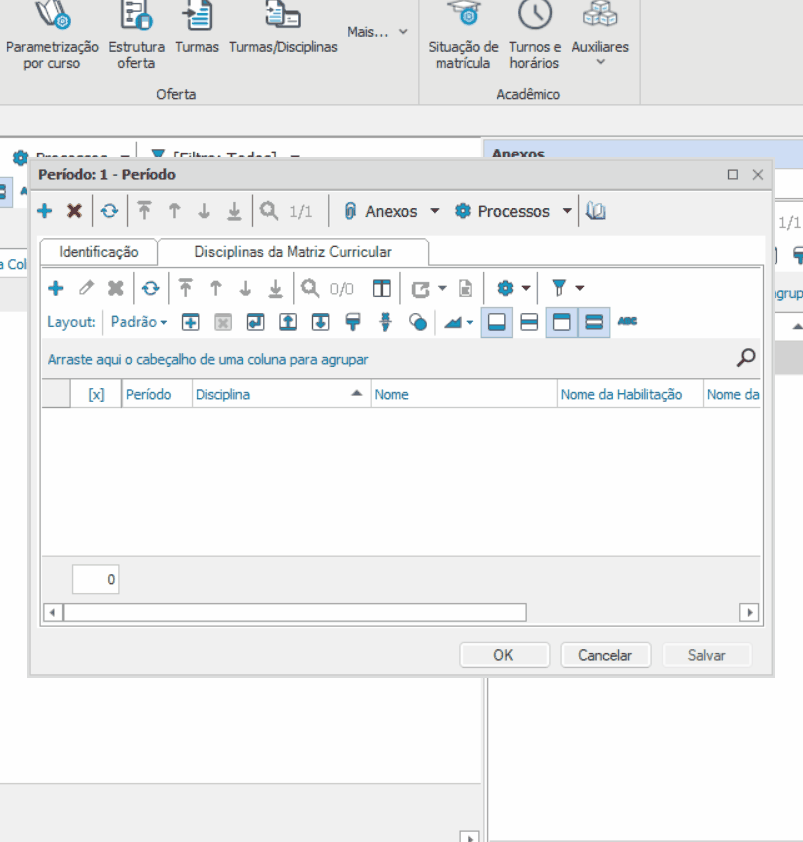The height and width of the screenshot is (842, 803).
Task: Toggle the filter row view button
Action: [594, 322]
